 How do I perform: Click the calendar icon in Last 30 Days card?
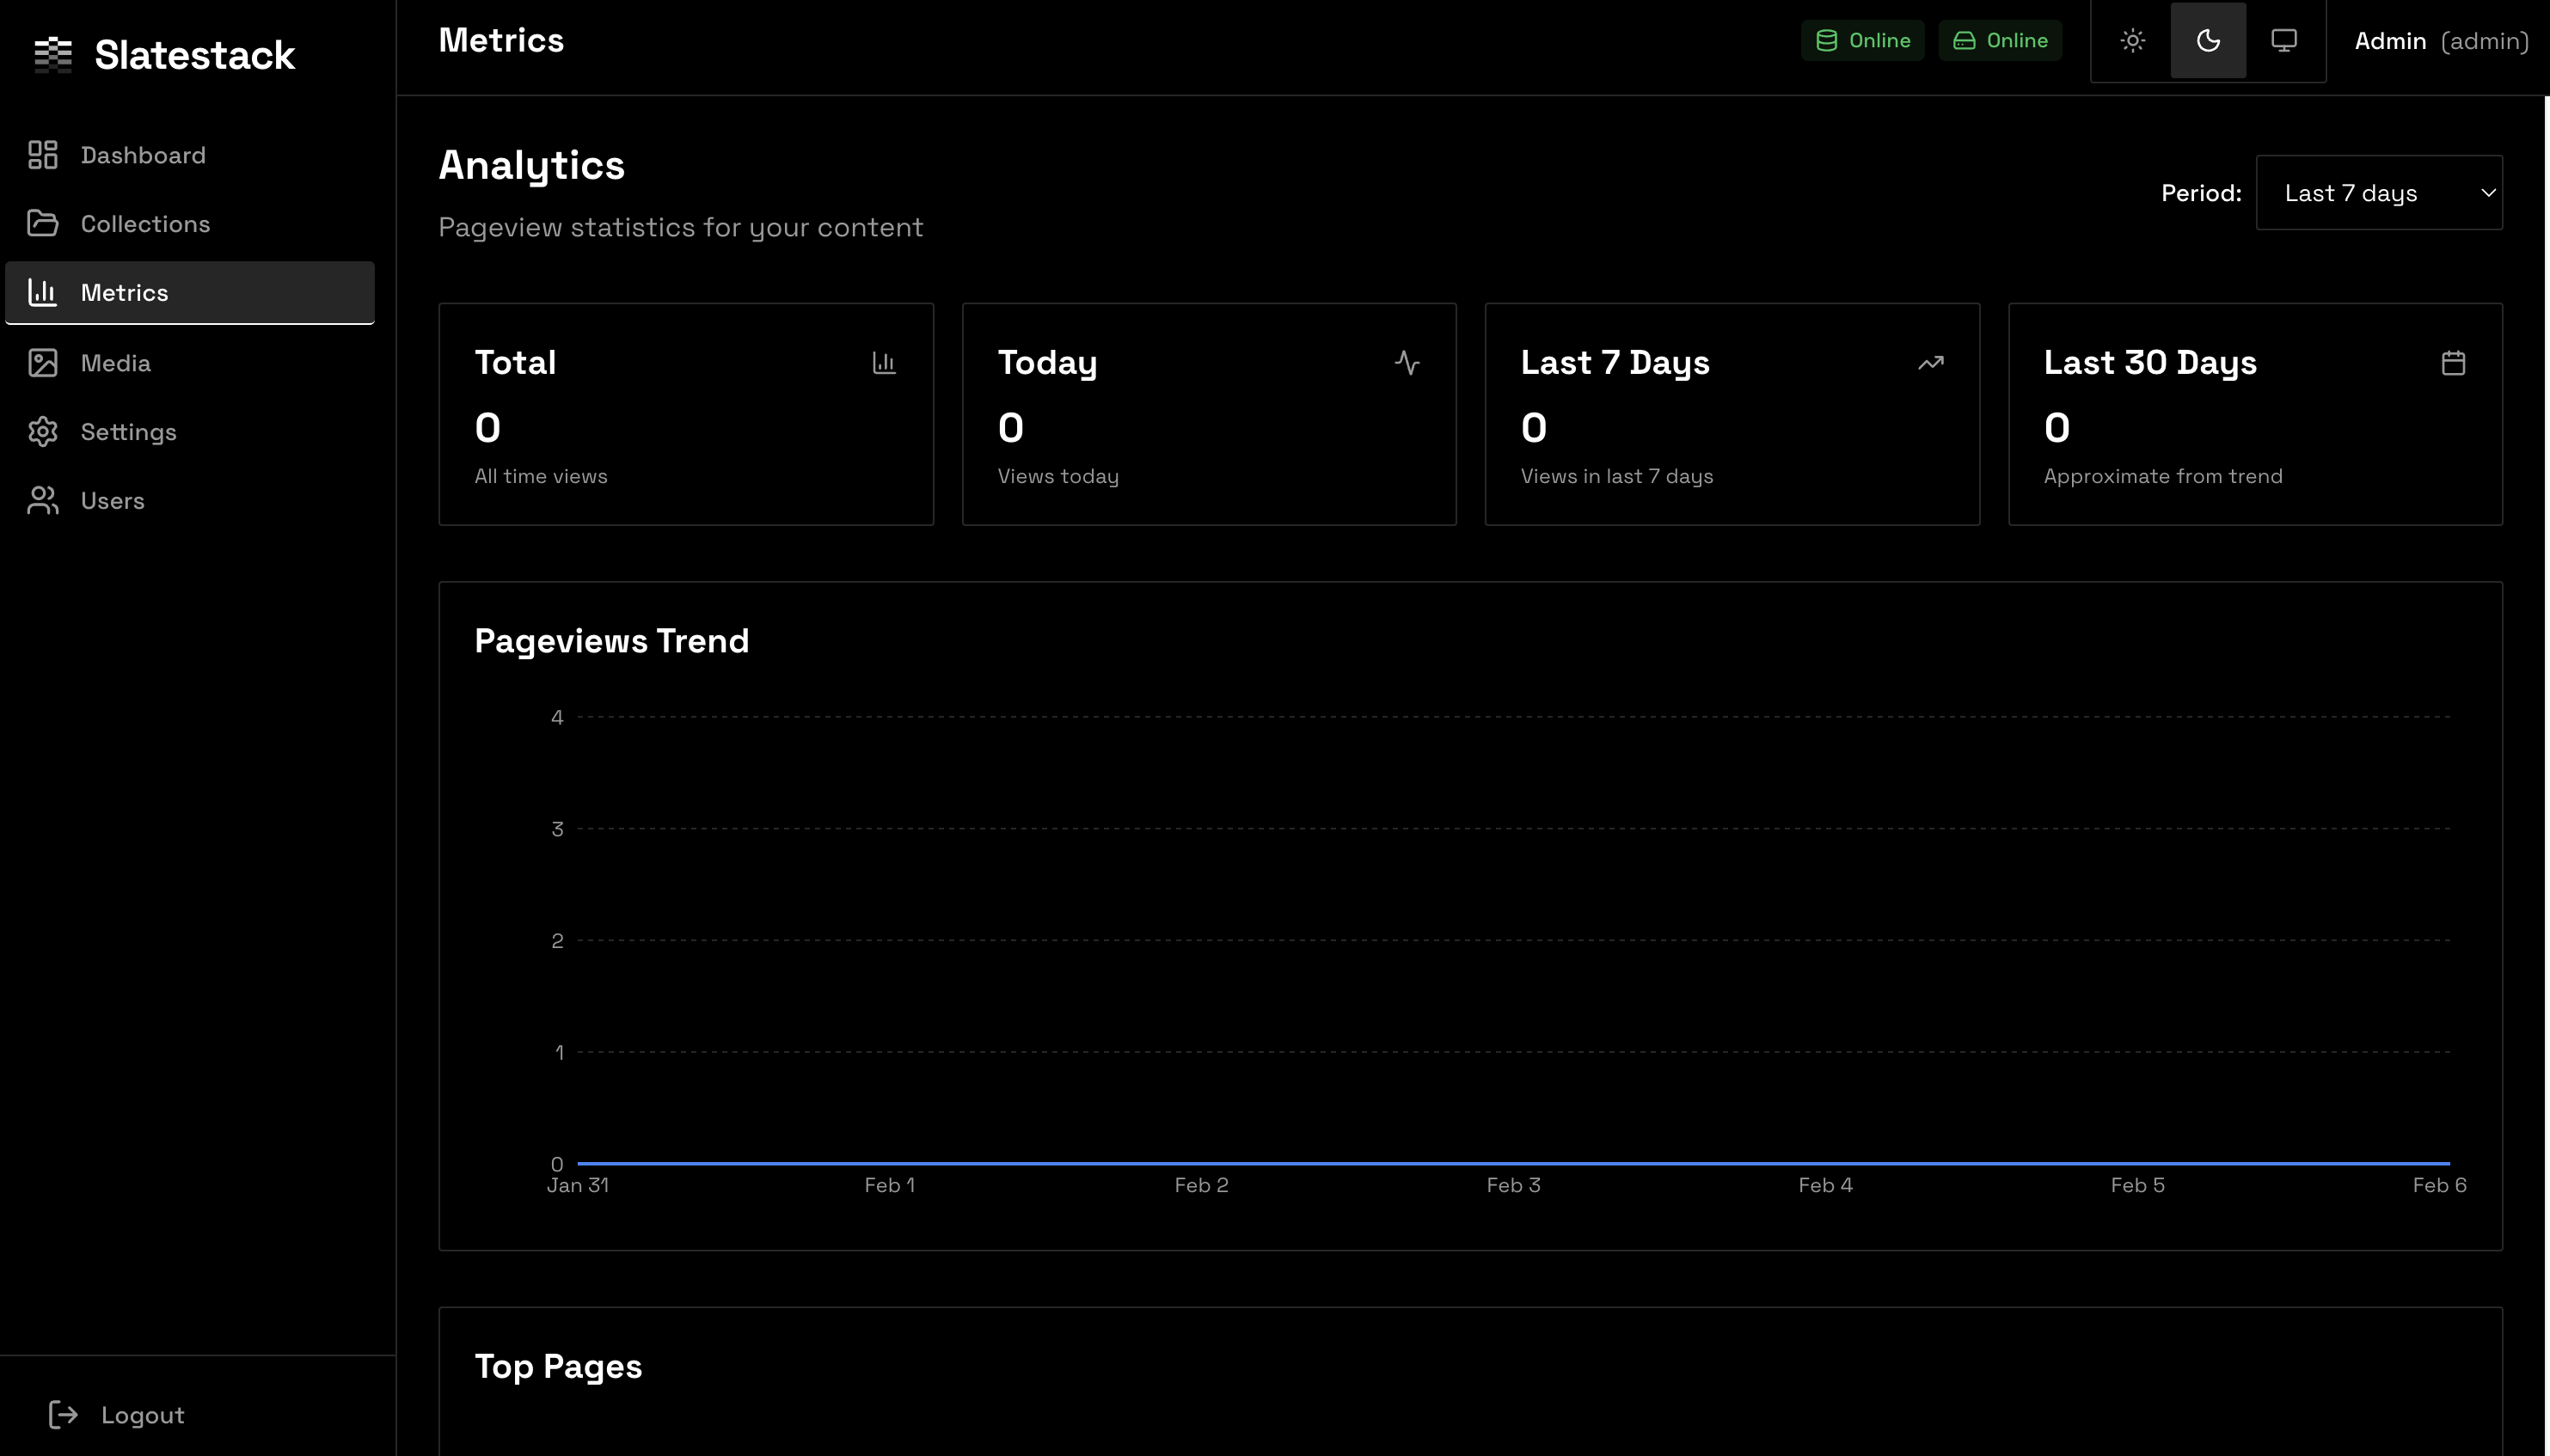pyautogui.click(x=2453, y=363)
